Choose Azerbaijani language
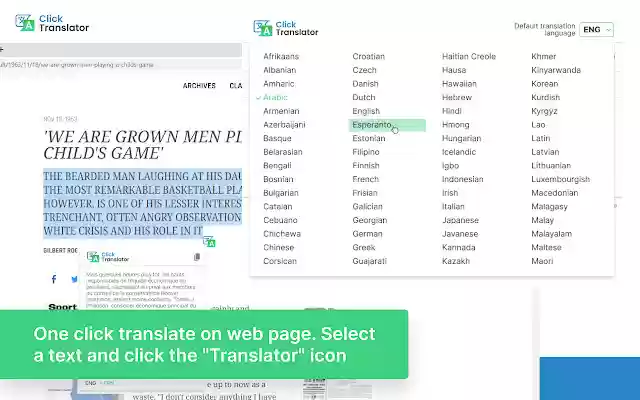Screen dimensions: 640x400 [284, 124]
